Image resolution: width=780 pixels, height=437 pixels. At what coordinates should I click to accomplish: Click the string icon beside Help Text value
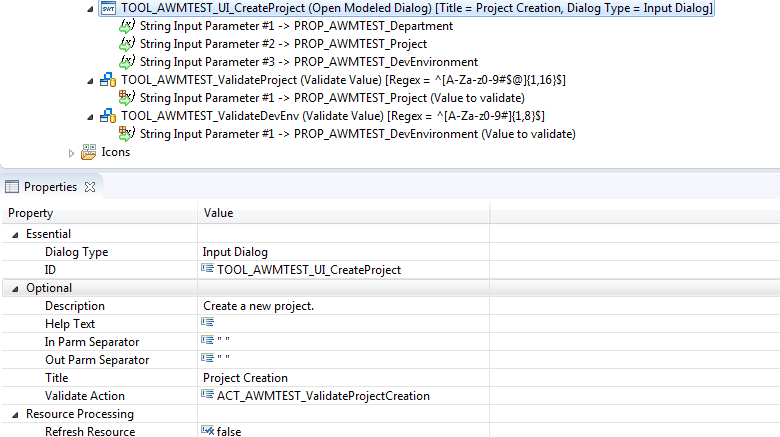pyautogui.click(x=208, y=323)
